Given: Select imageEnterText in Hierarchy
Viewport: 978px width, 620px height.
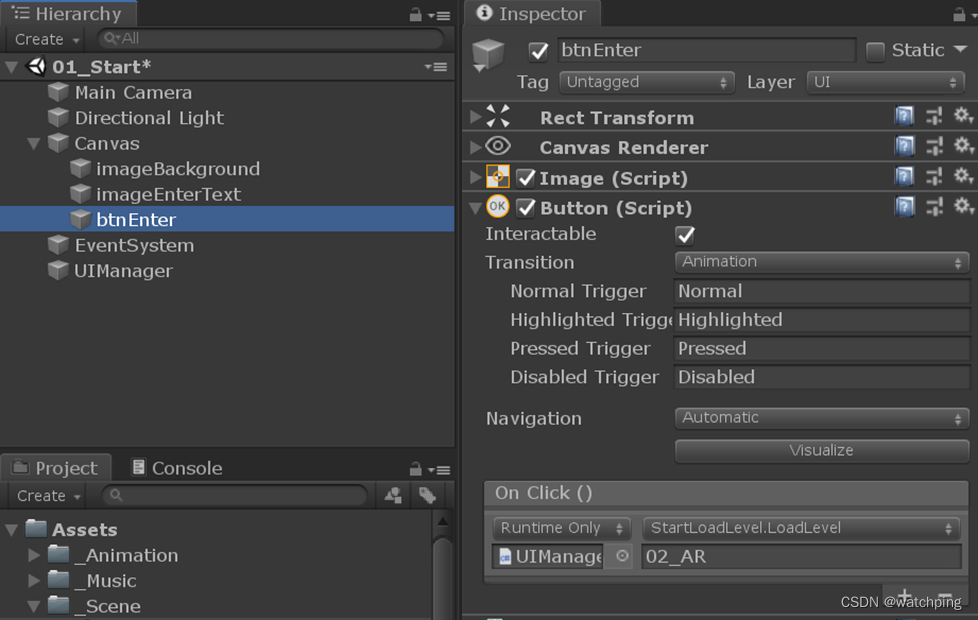Looking at the screenshot, I should 168,194.
